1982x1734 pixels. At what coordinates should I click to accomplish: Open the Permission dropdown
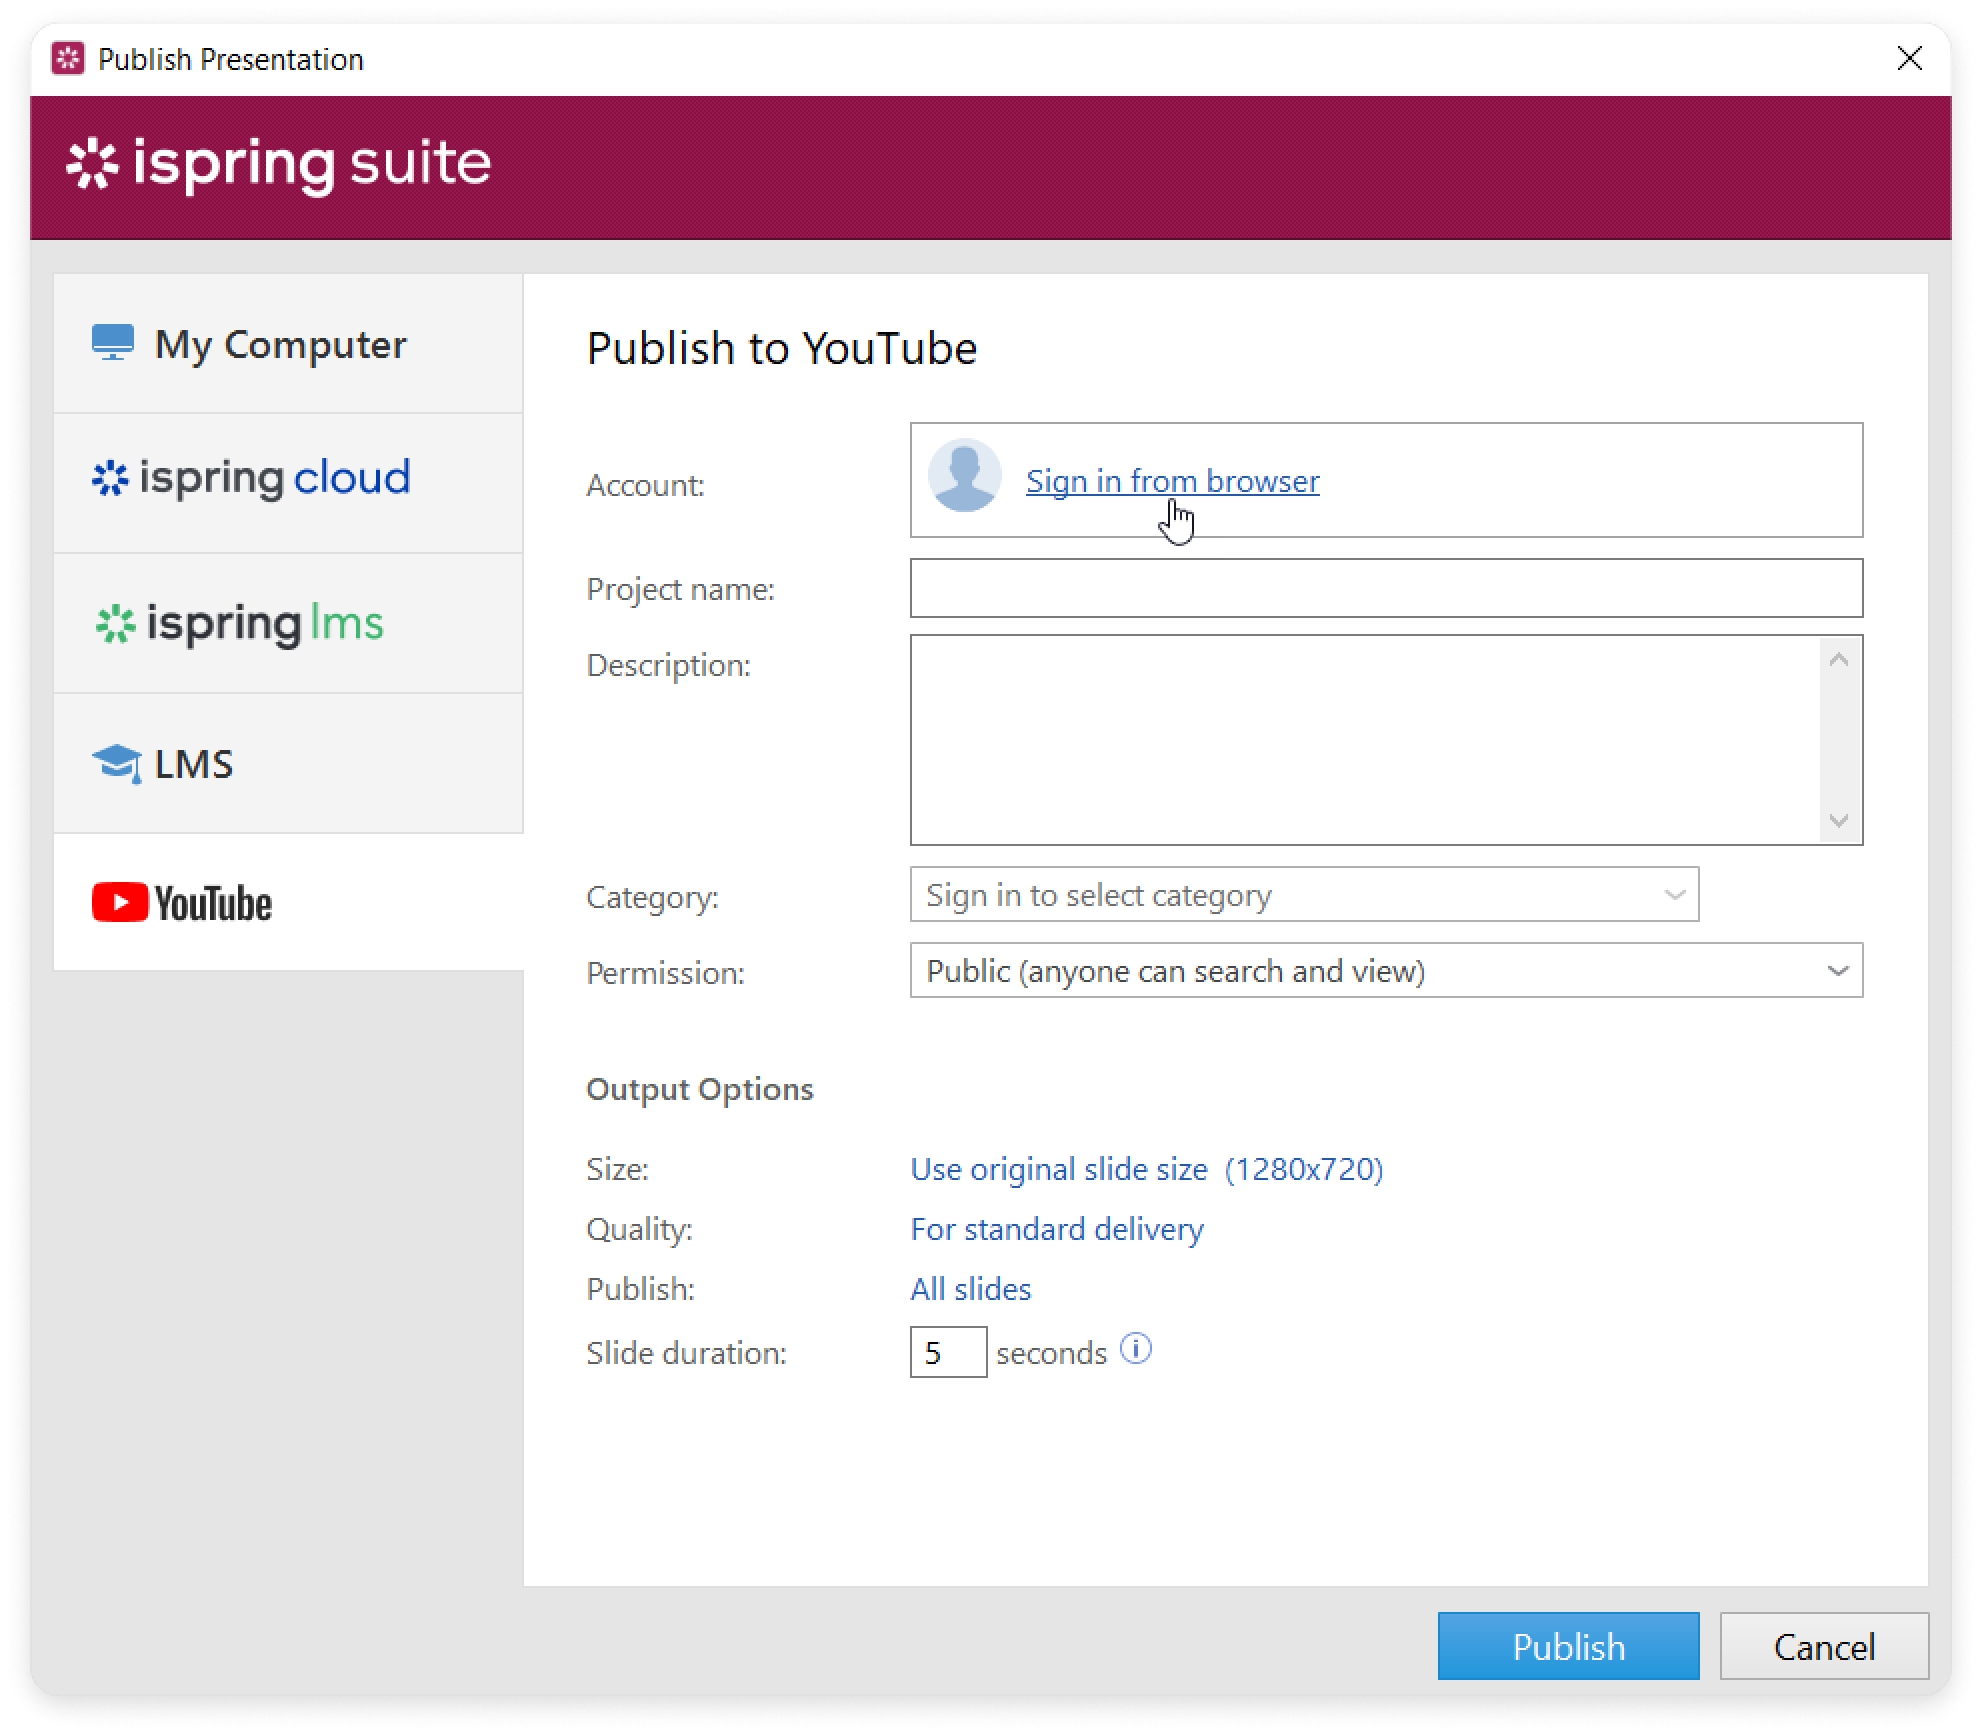pos(1385,970)
